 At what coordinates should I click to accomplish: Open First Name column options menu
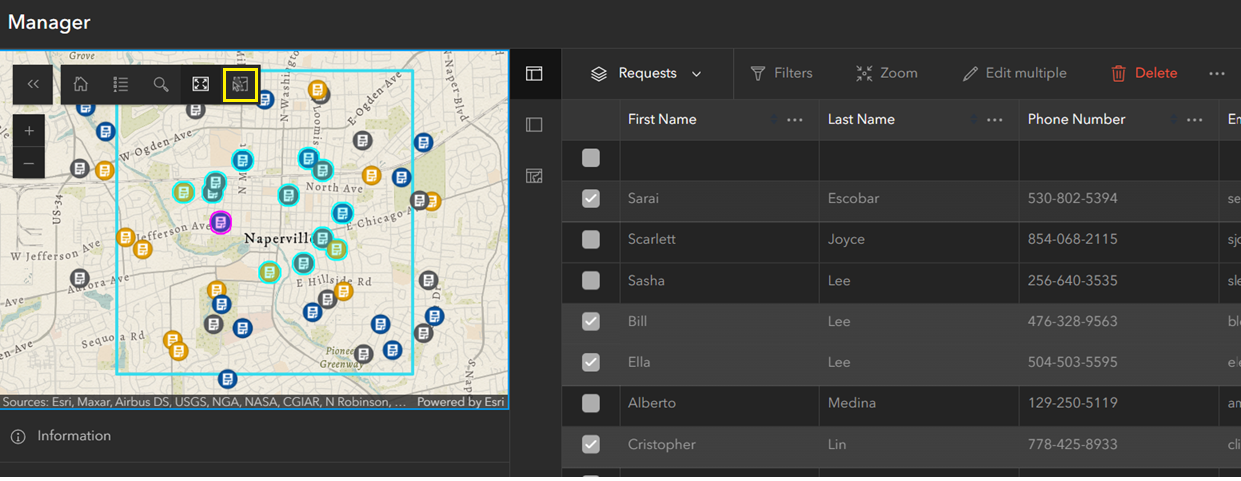click(795, 120)
